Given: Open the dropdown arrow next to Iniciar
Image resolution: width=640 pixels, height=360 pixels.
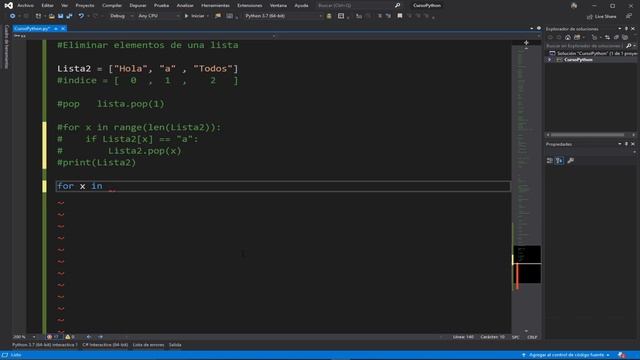Looking at the screenshot, I should [x=208, y=16].
